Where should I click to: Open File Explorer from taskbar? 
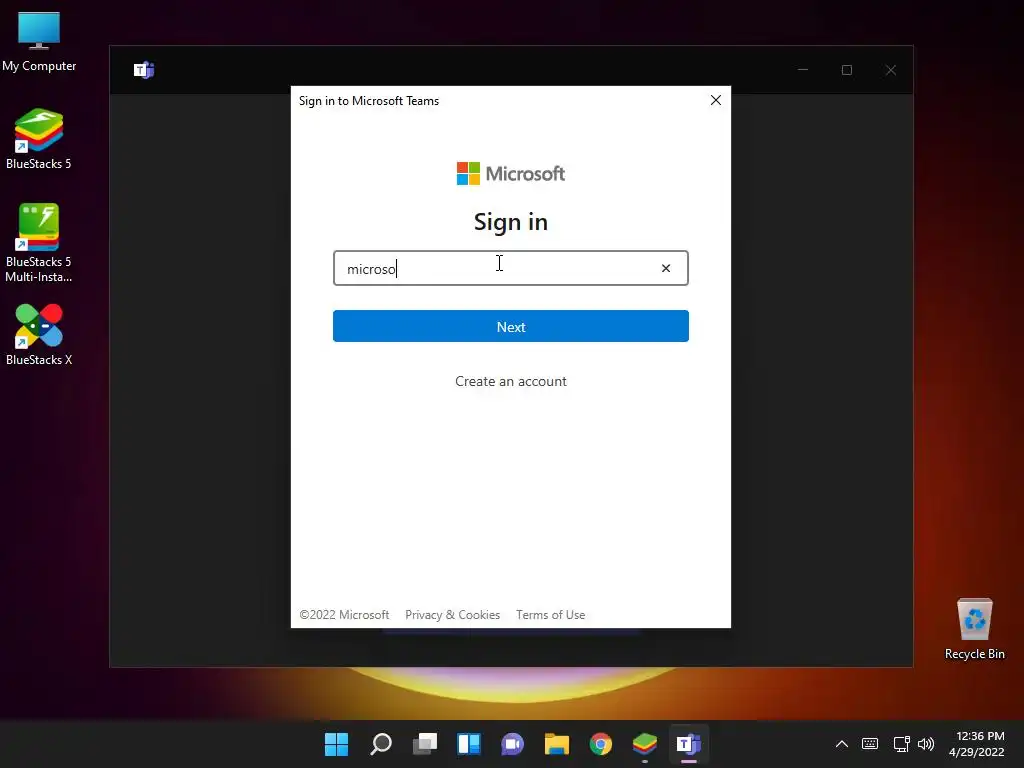[557, 744]
